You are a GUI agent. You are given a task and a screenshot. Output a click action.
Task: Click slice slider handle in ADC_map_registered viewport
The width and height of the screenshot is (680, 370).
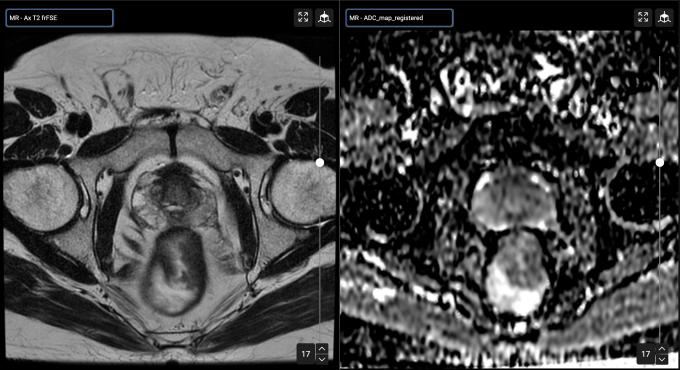pyautogui.click(x=660, y=163)
